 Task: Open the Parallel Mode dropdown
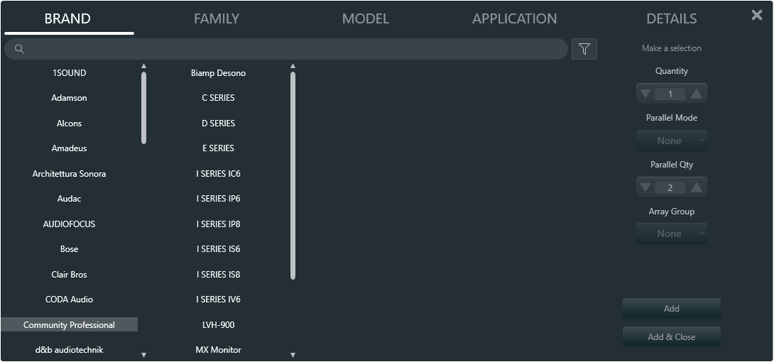point(671,141)
